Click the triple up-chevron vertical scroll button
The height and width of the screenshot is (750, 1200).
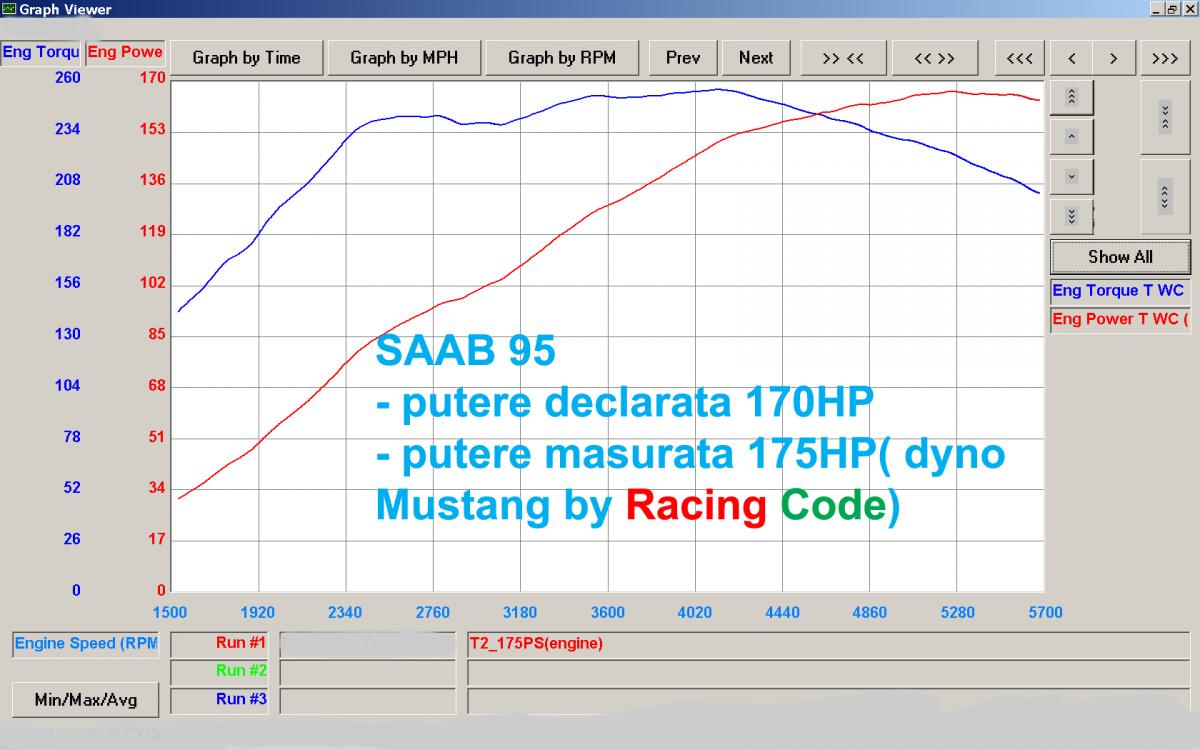(1071, 97)
